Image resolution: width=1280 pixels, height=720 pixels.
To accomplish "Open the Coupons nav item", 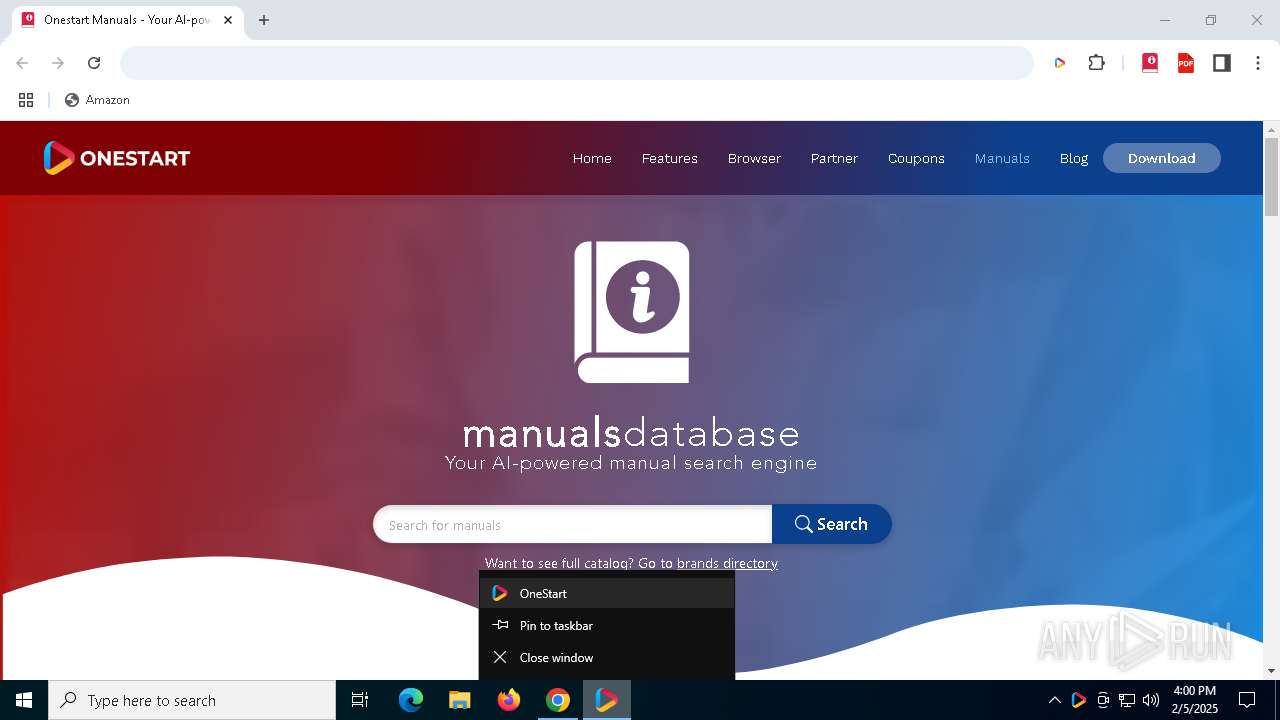I will click(916, 158).
